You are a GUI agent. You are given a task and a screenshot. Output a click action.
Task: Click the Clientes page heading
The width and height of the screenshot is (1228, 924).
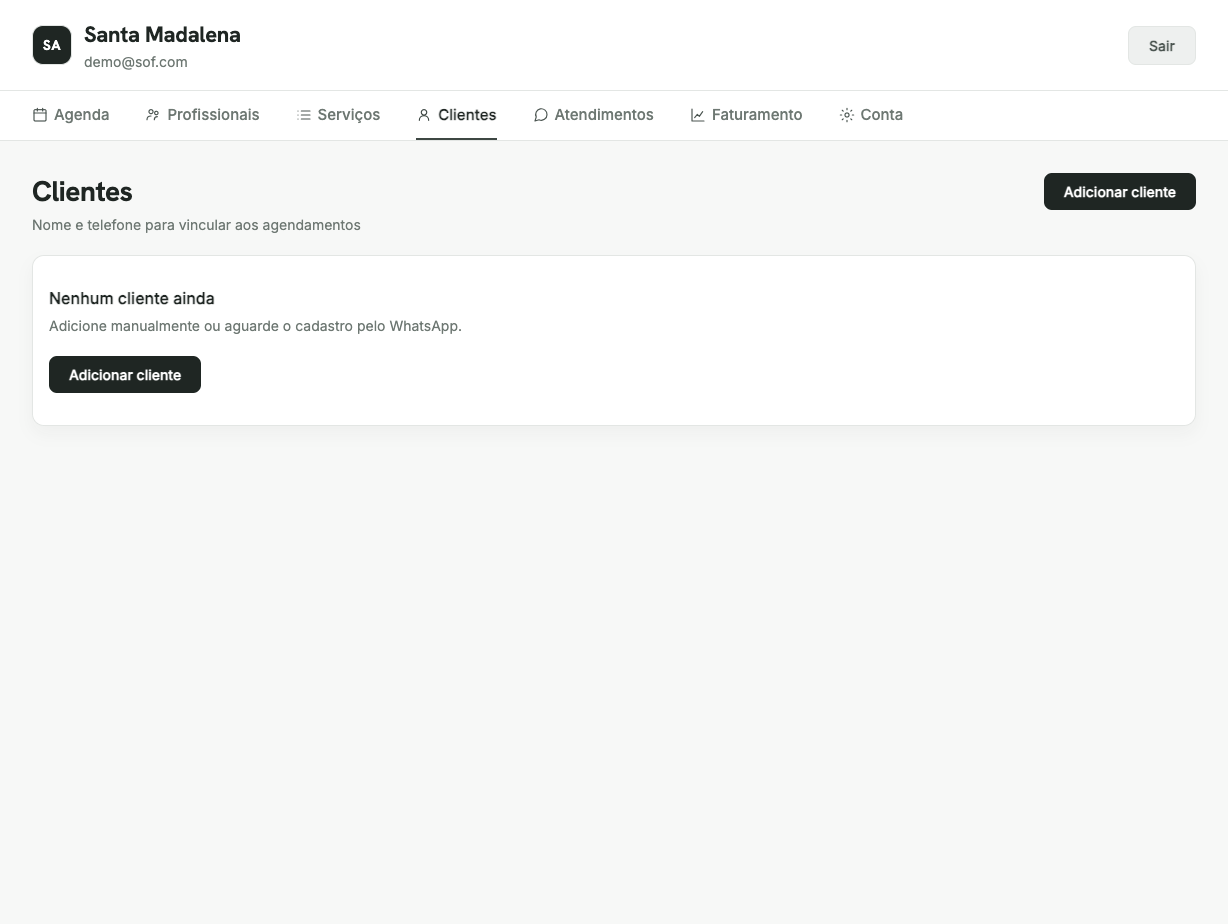coord(82,192)
